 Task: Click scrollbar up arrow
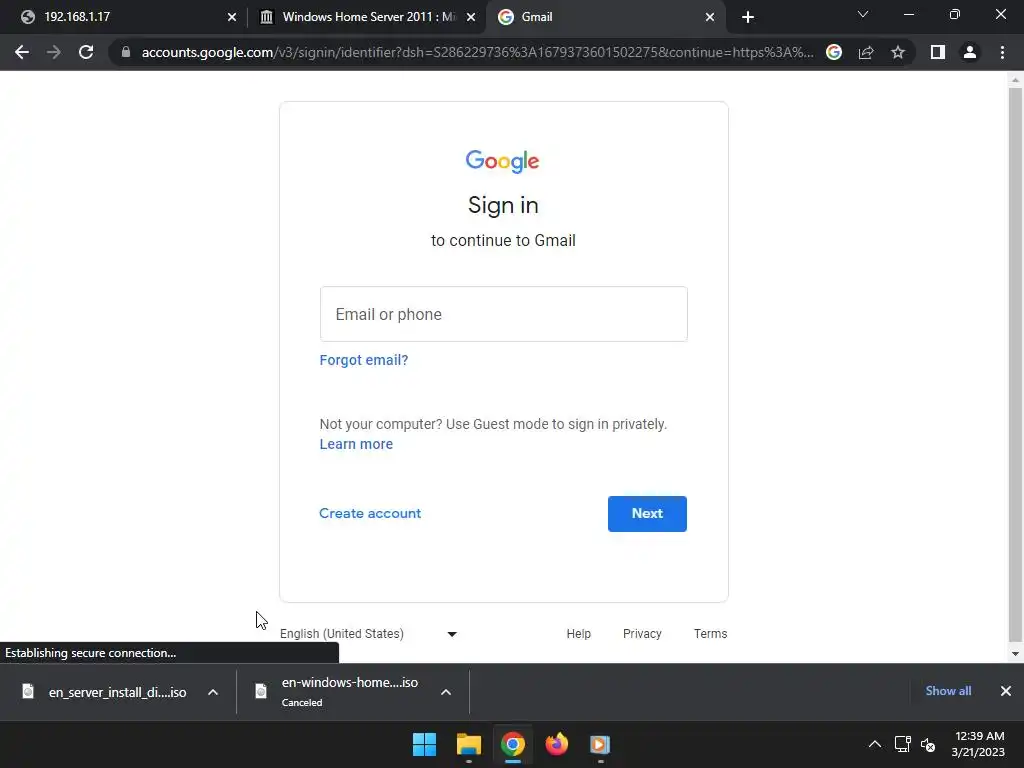point(1015,80)
